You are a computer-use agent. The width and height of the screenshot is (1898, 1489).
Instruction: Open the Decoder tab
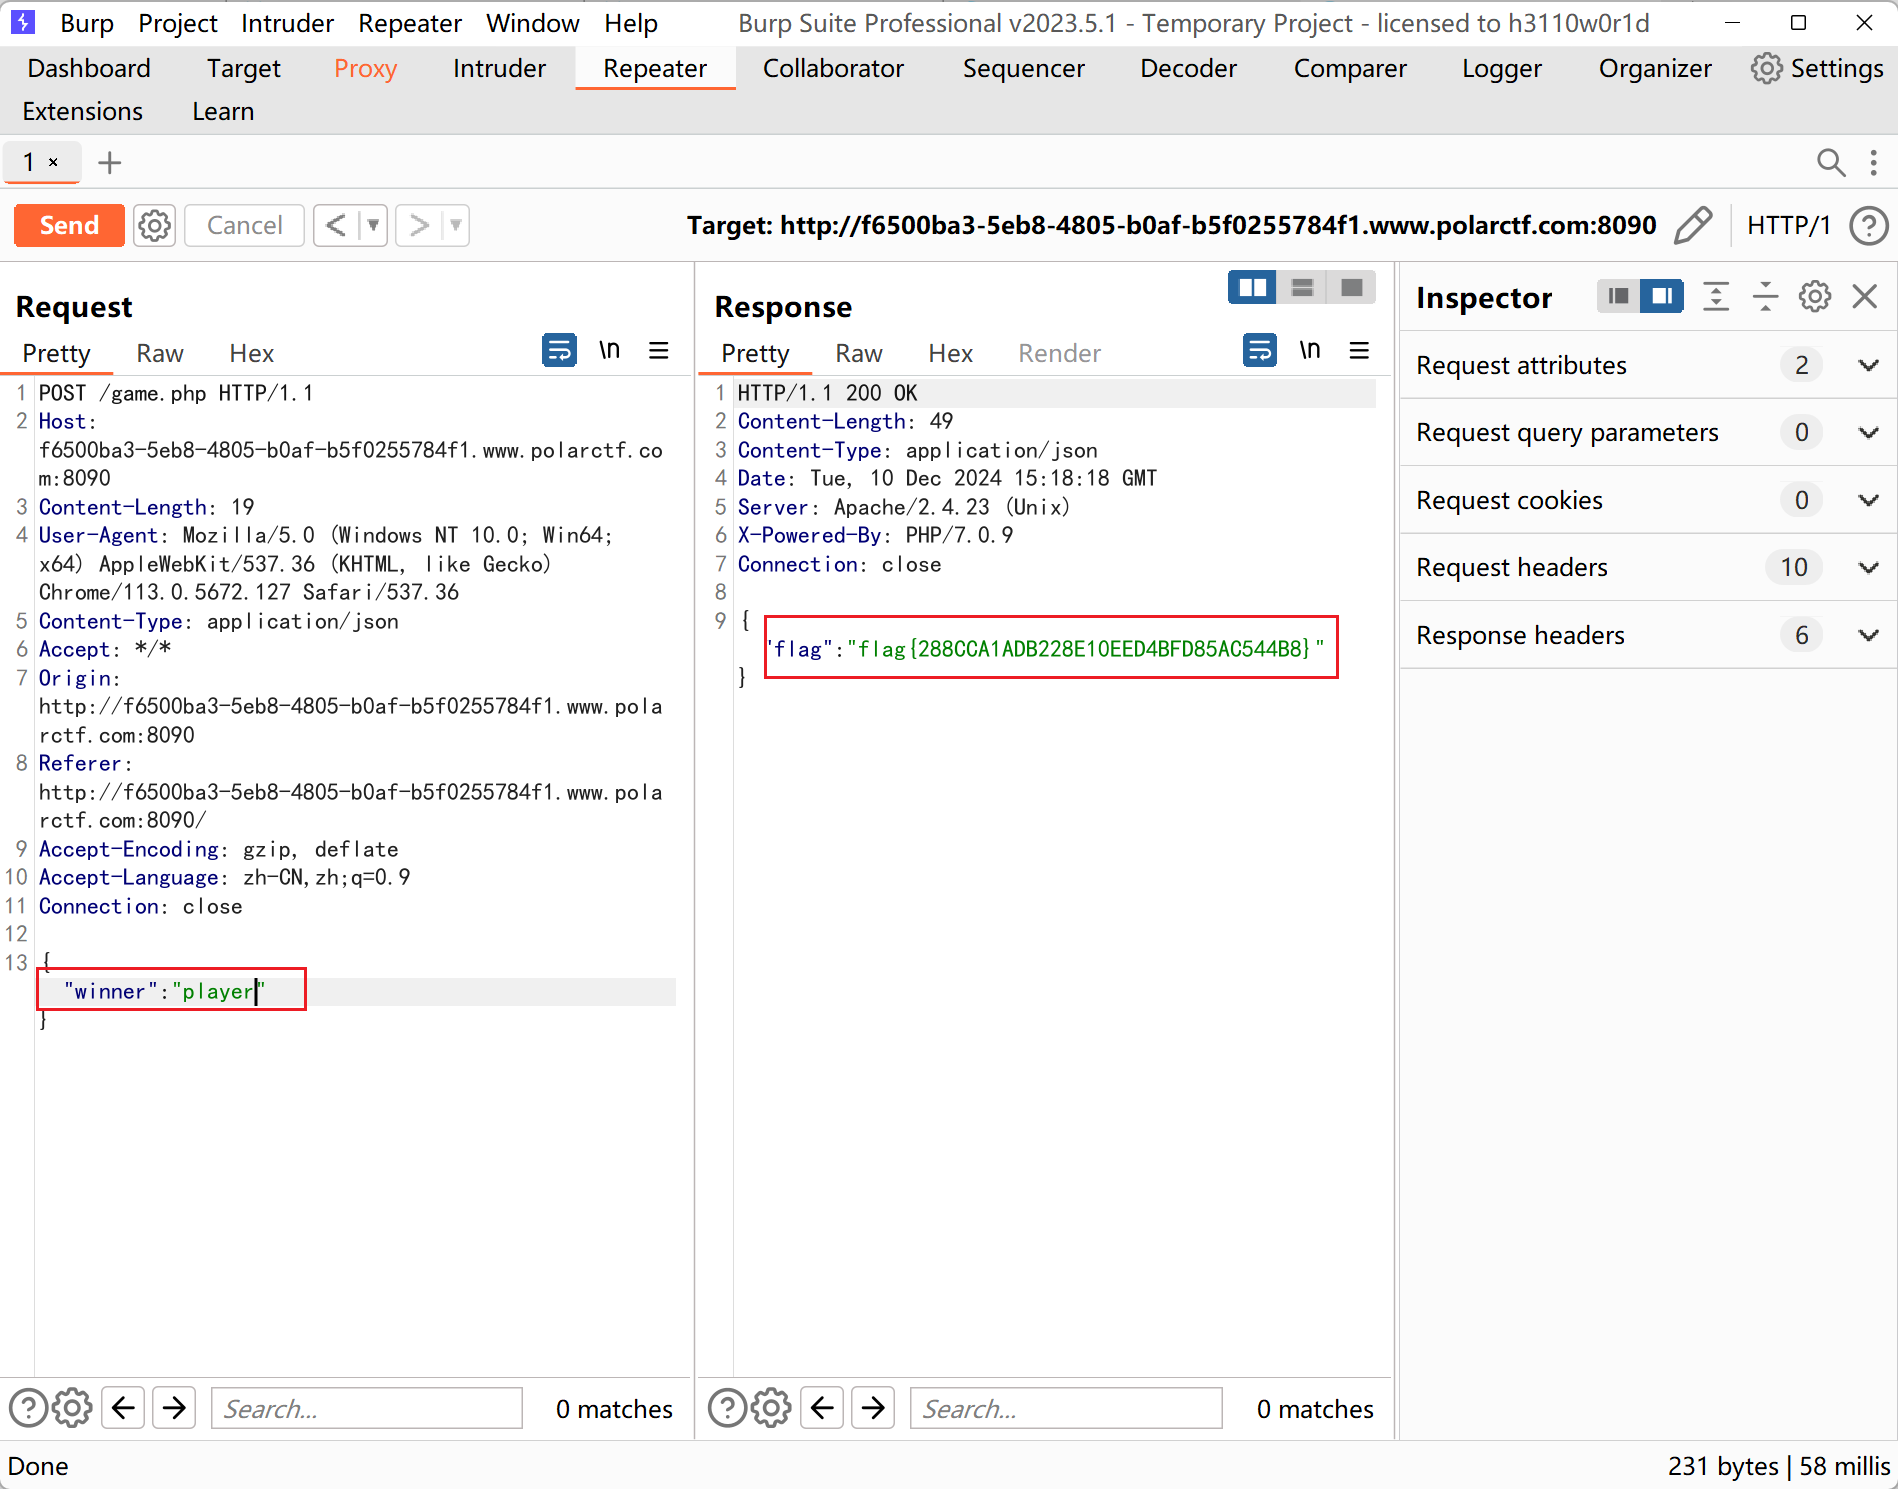[x=1188, y=68]
